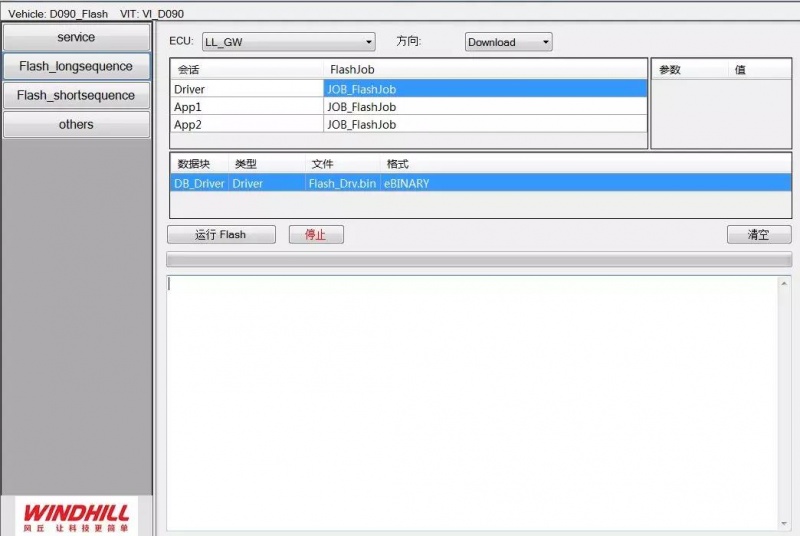The width and height of the screenshot is (800, 536).
Task: Open the others sidebar section
Action: [x=76, y=124]
